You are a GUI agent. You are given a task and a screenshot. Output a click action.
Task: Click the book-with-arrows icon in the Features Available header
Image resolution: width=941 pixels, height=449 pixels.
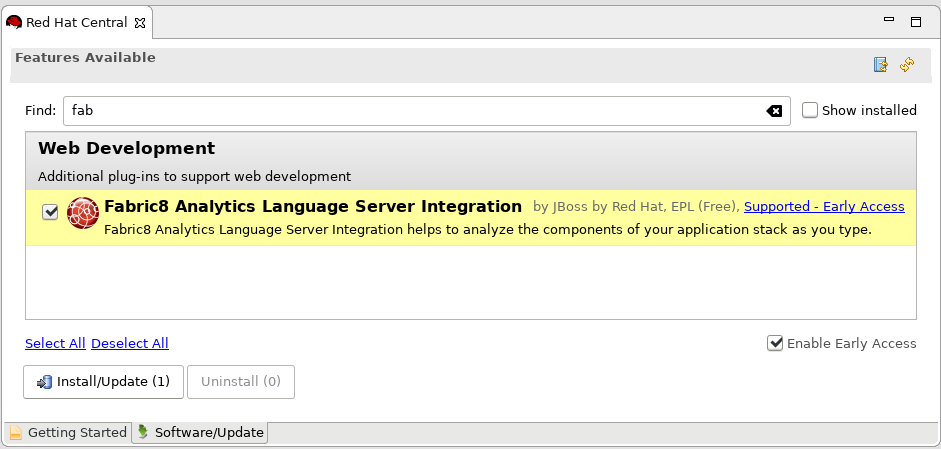tap(881, 65)
